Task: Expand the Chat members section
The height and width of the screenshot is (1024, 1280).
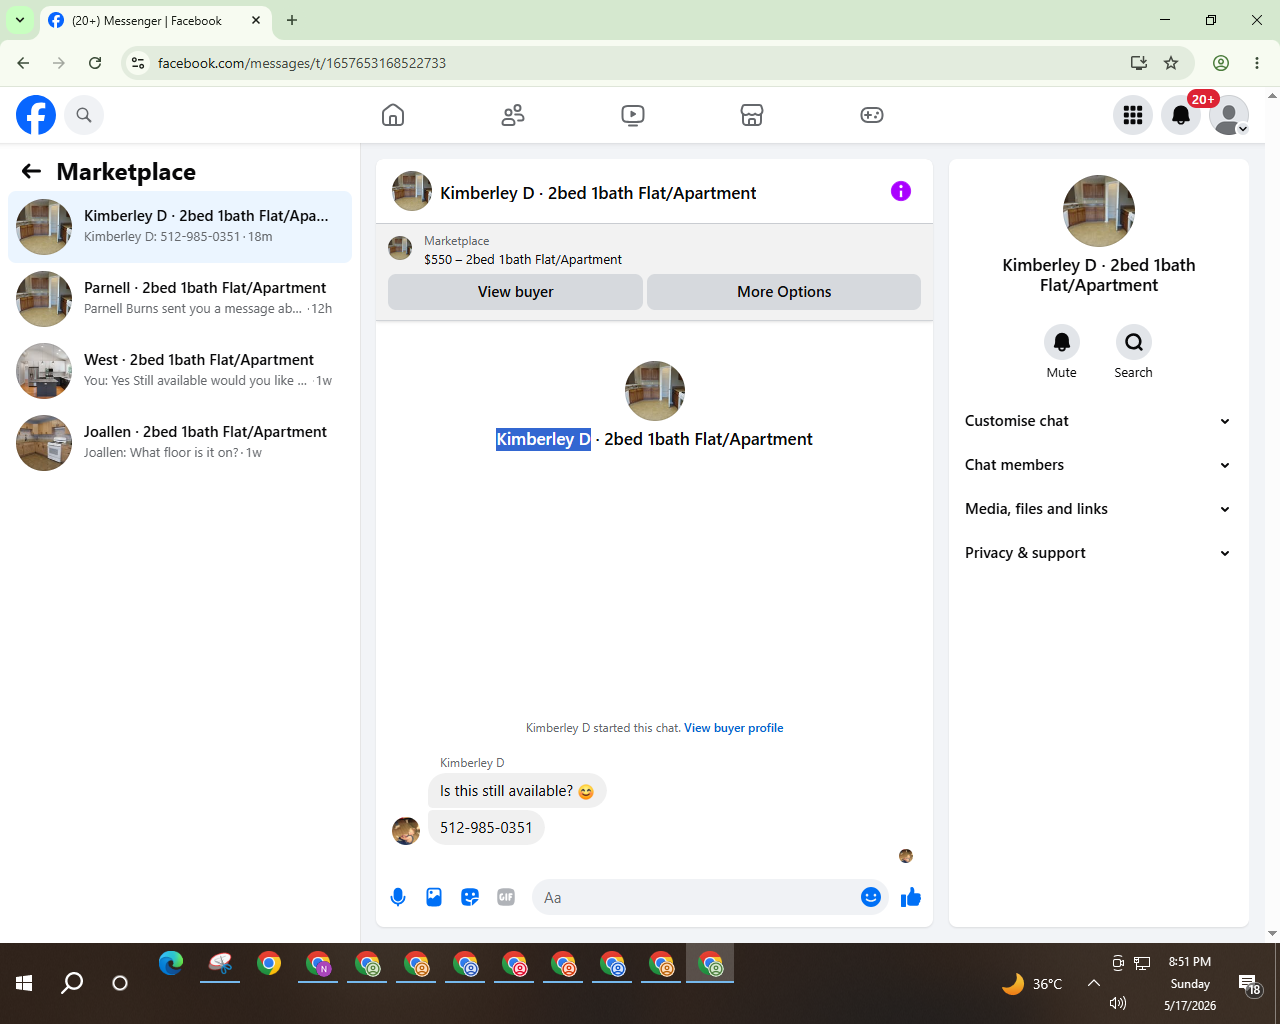Action: [x=1098, y=465]
